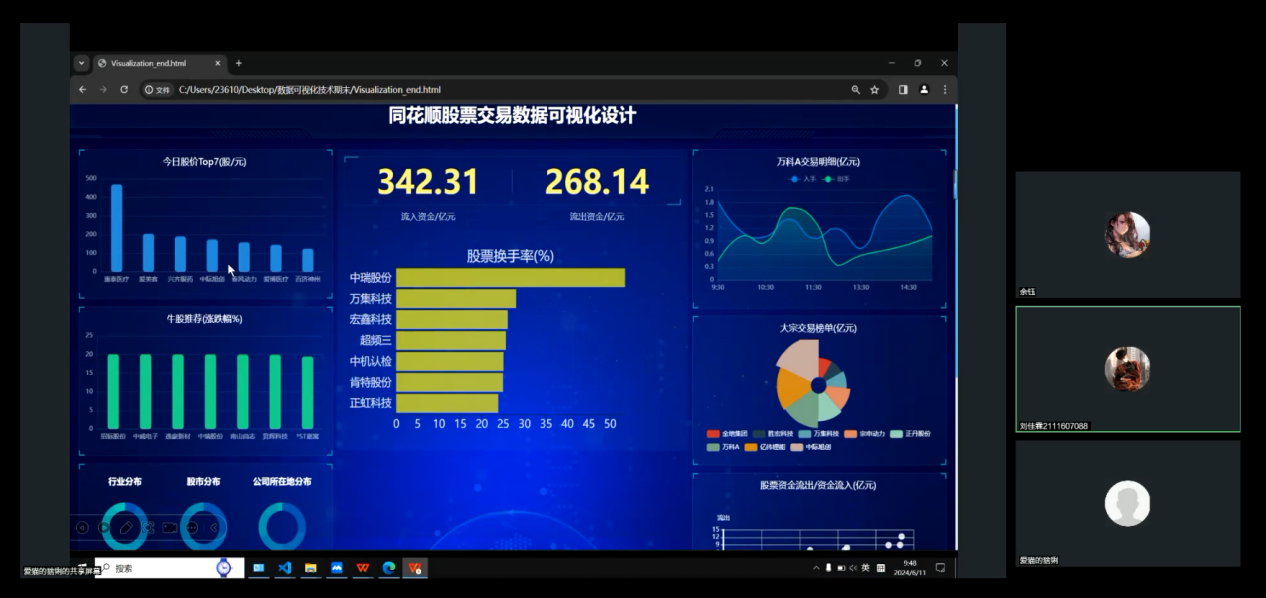Screen dimensions: 1266x598
Task: Click the tallest bar in the 今日股价Top7 chart
Action: (117, 228)
